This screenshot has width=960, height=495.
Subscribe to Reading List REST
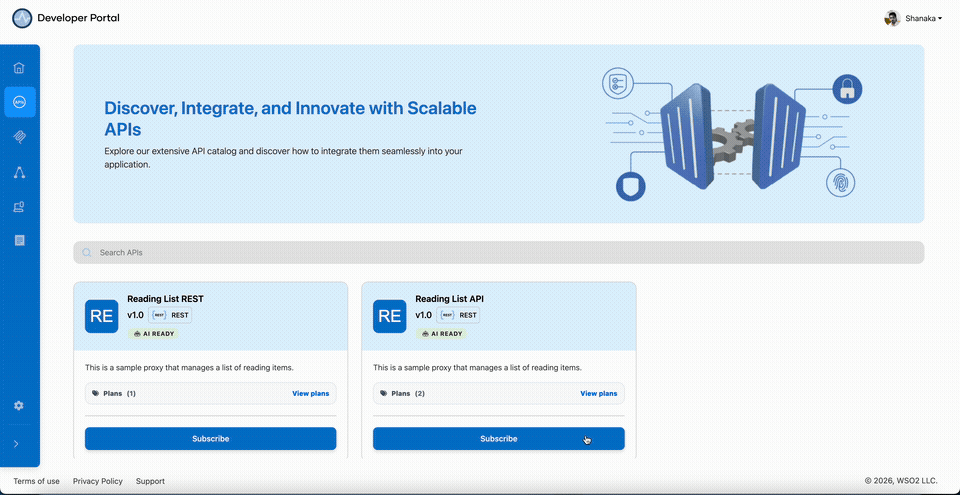211,439
